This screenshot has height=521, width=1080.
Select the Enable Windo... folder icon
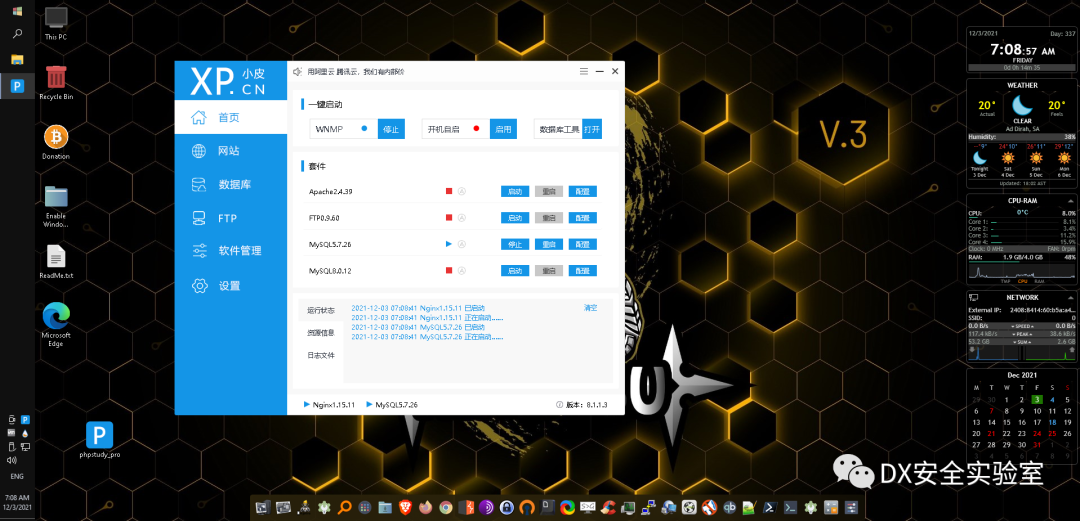point(56,205)
